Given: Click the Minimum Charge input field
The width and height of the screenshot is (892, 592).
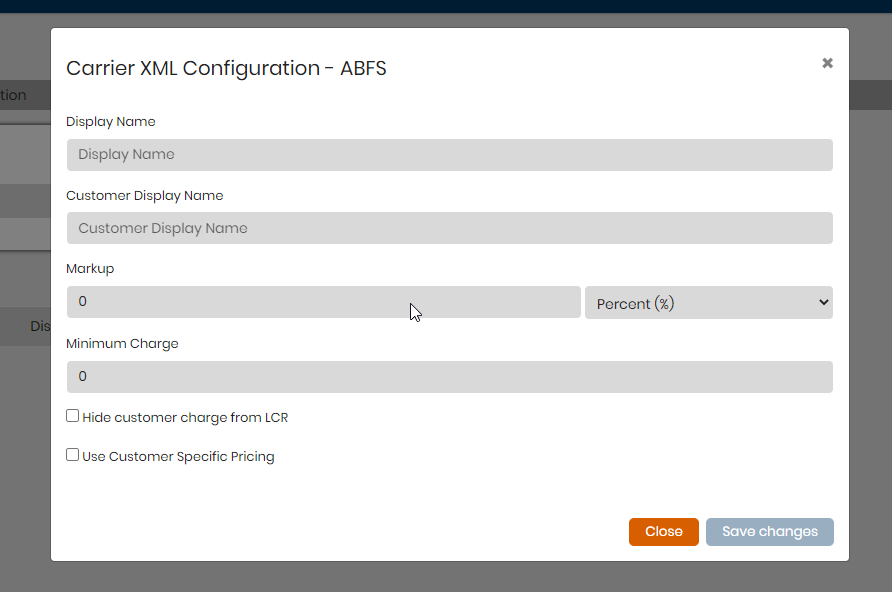Looking at the screenshot, I should pyautogui.click(x=449, y=377).
